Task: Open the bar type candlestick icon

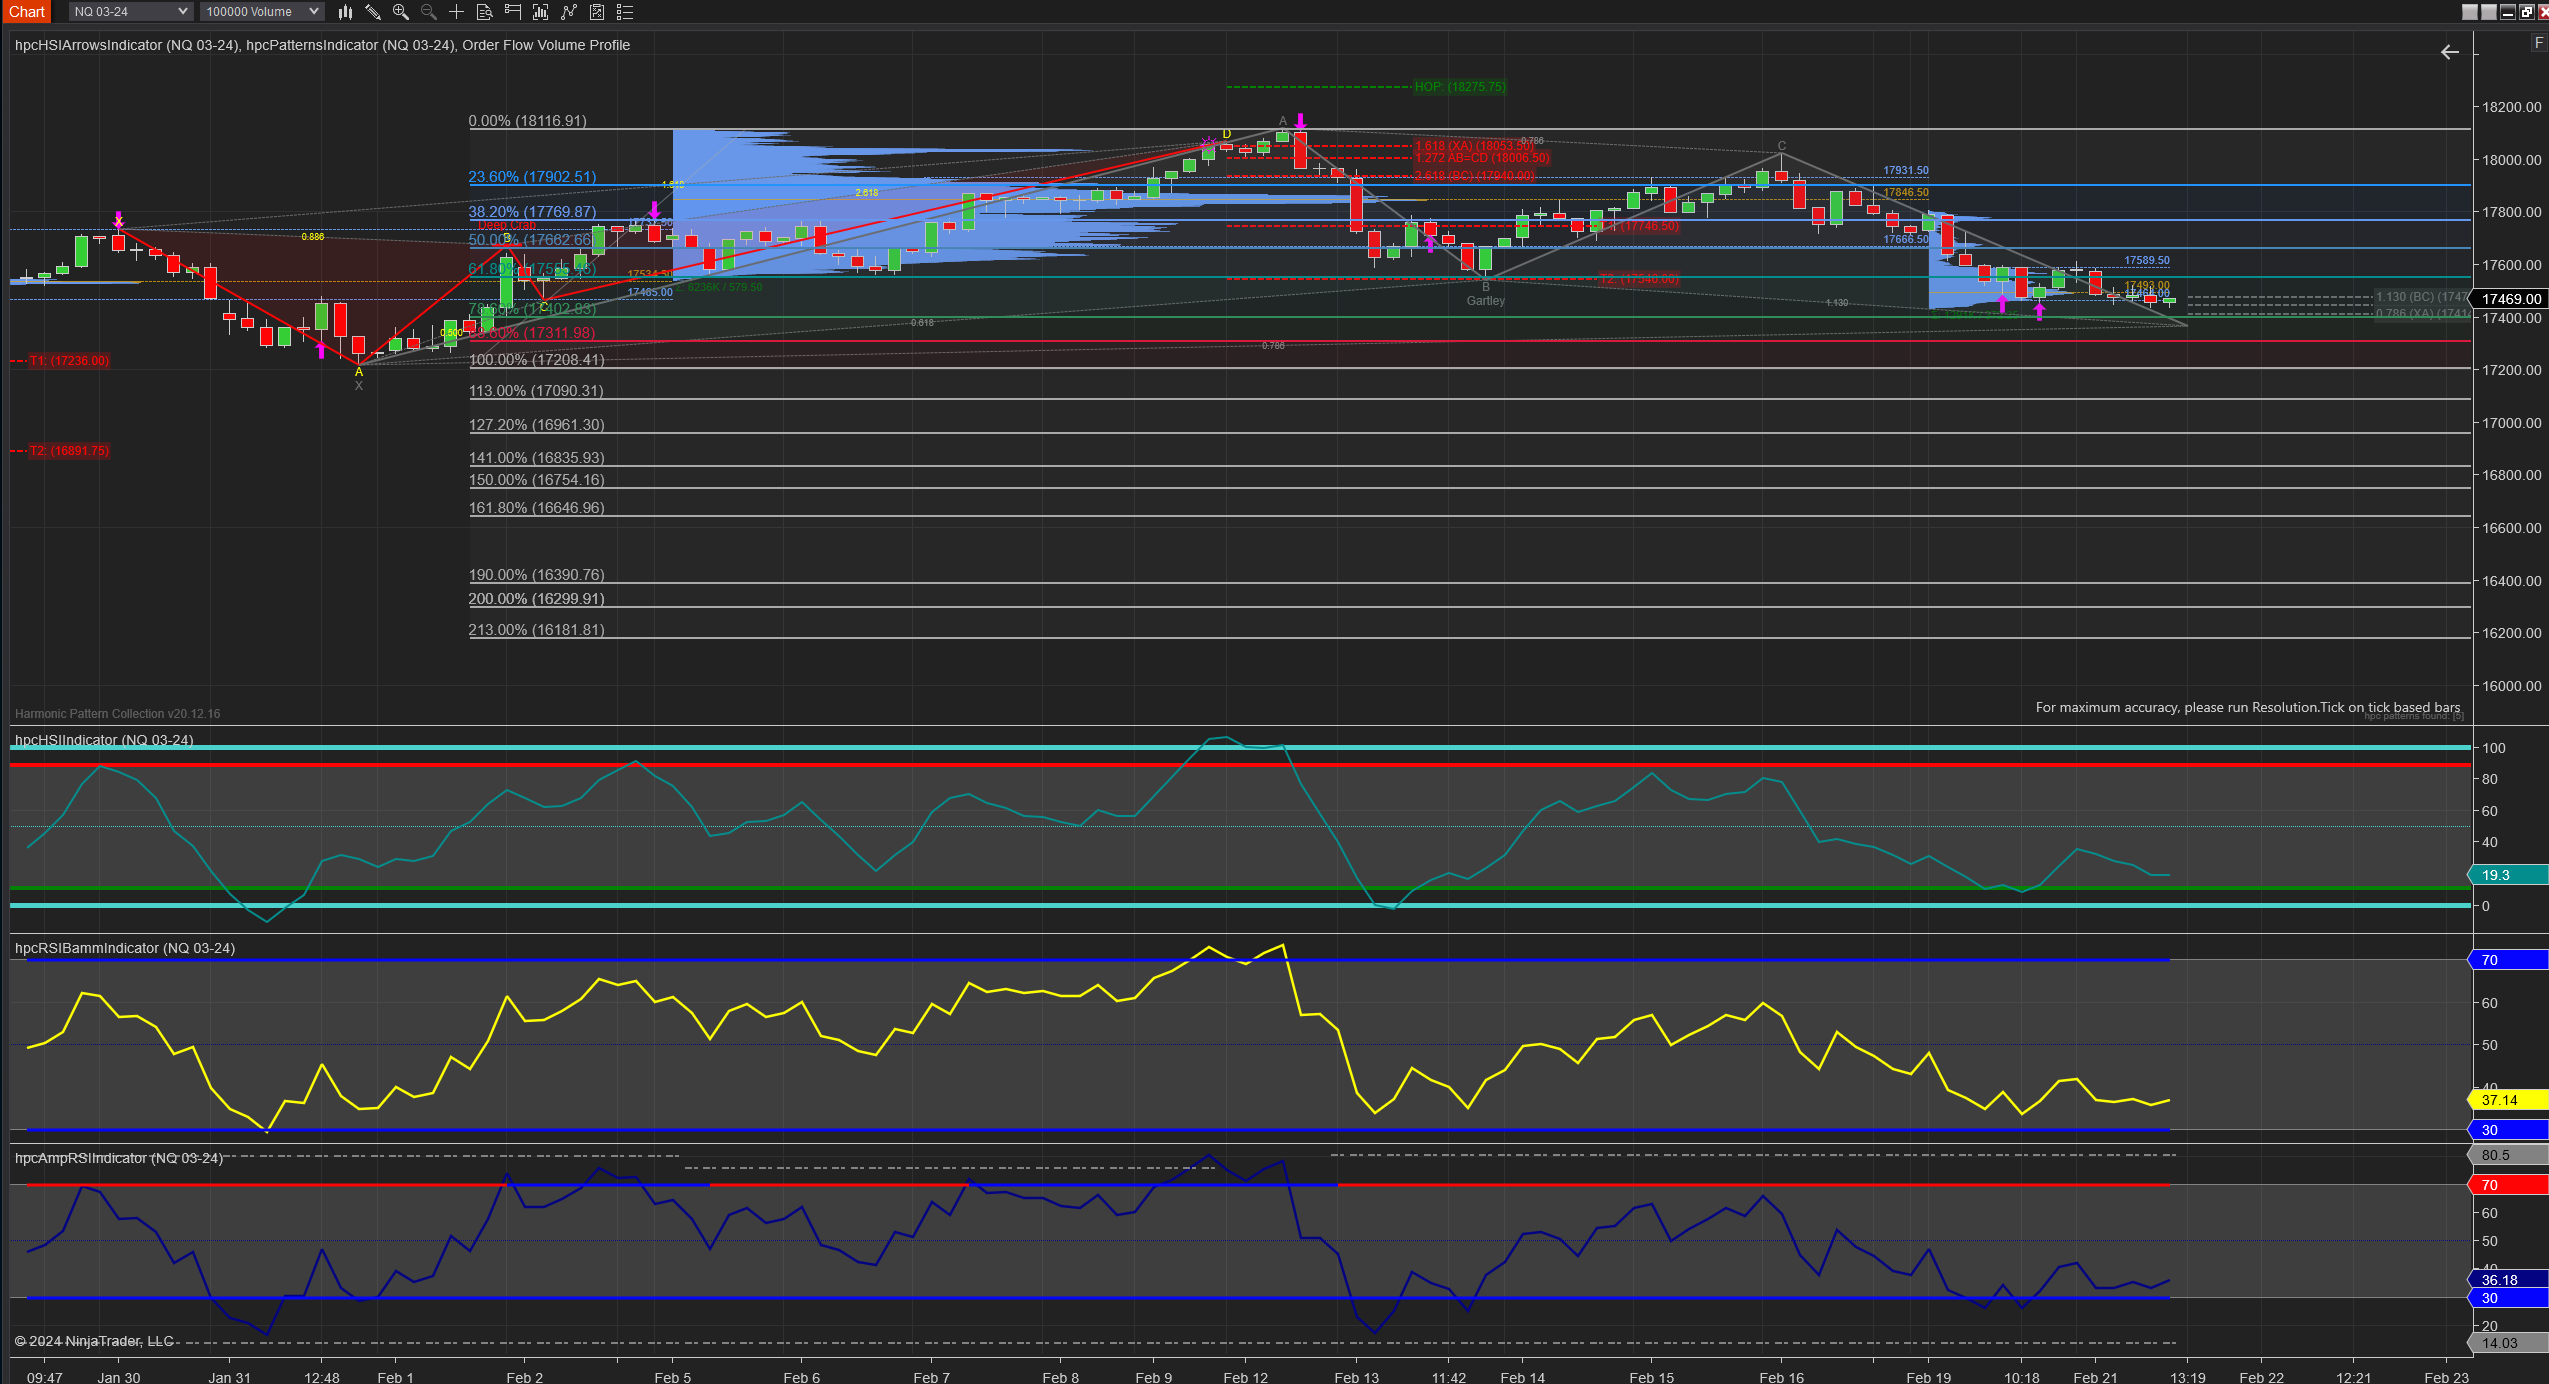Action: pyautogui.click(x=345, y=12)
